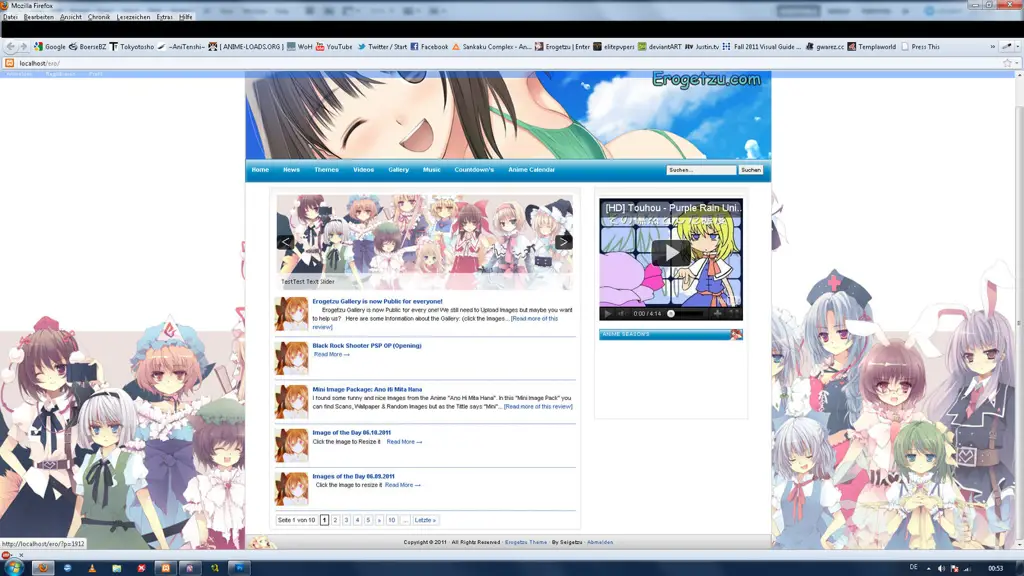Open the Windows Start menu
This screenshot has width=1024, height=576.
[13, 568]
